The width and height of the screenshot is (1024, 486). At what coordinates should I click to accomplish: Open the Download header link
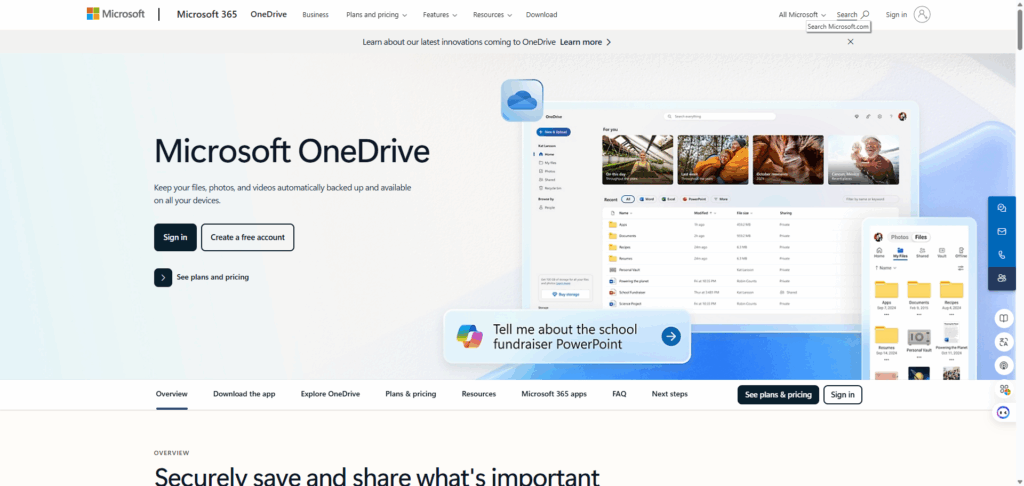(x=541, y=14)
